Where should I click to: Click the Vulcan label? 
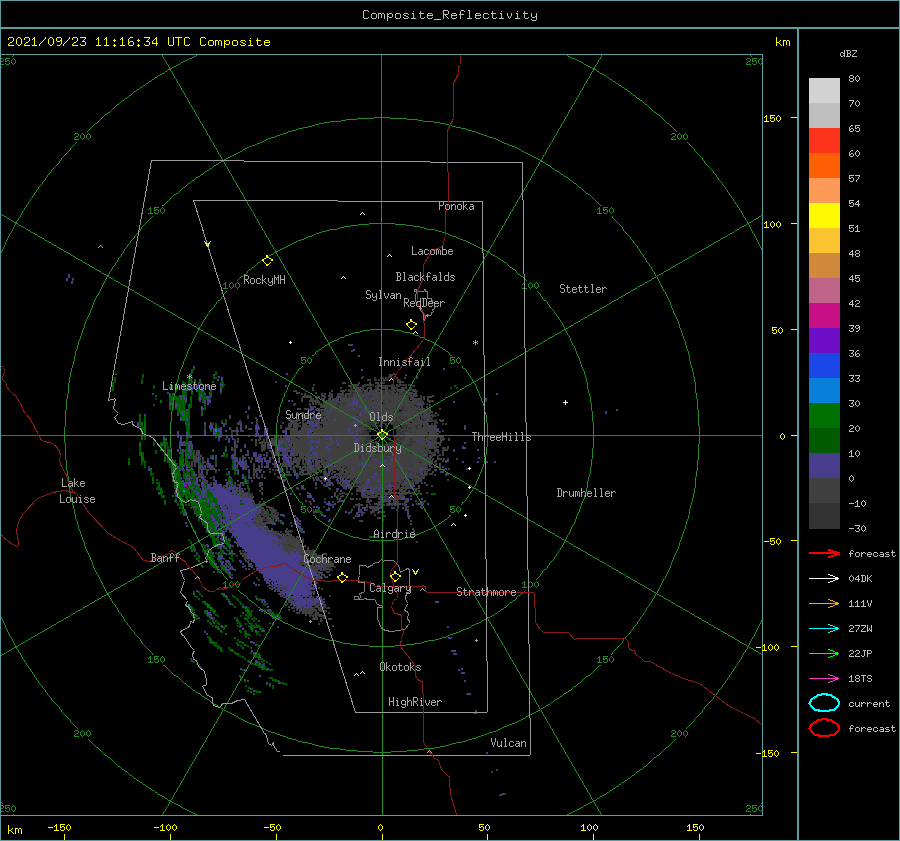(x=509, y=743)
